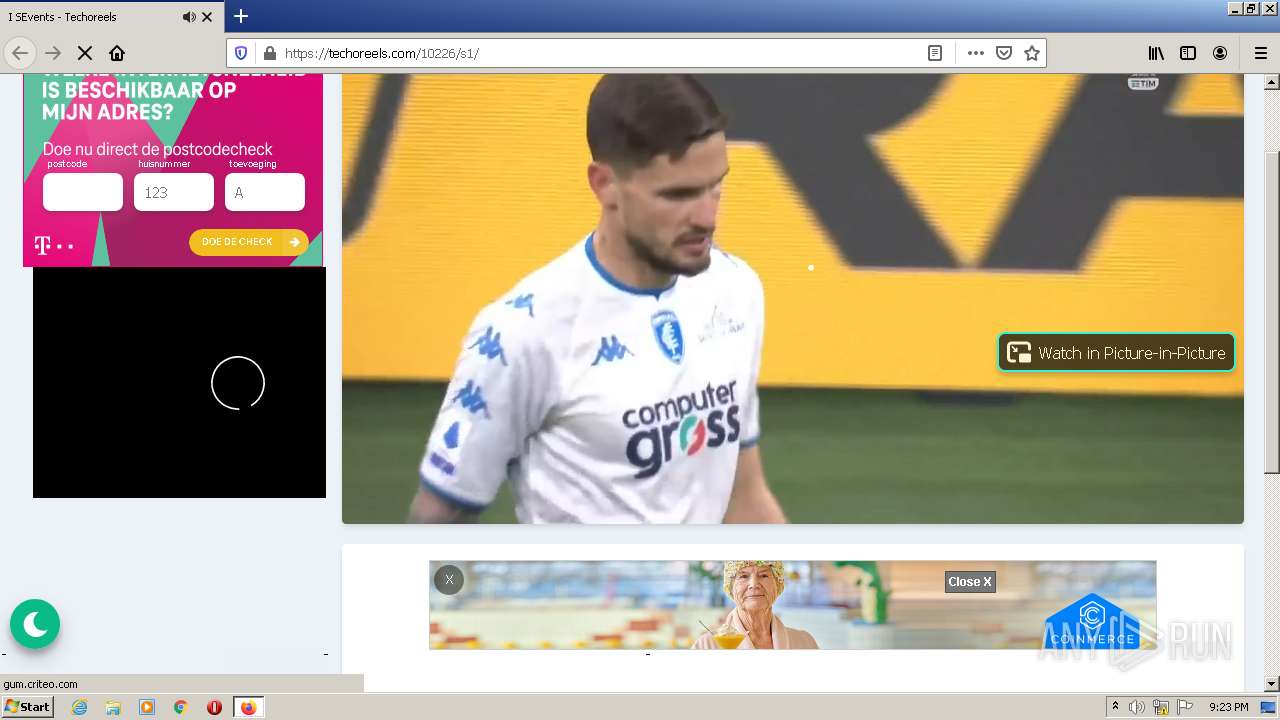Toggle dark mode moon button

[x=35, y=624]
